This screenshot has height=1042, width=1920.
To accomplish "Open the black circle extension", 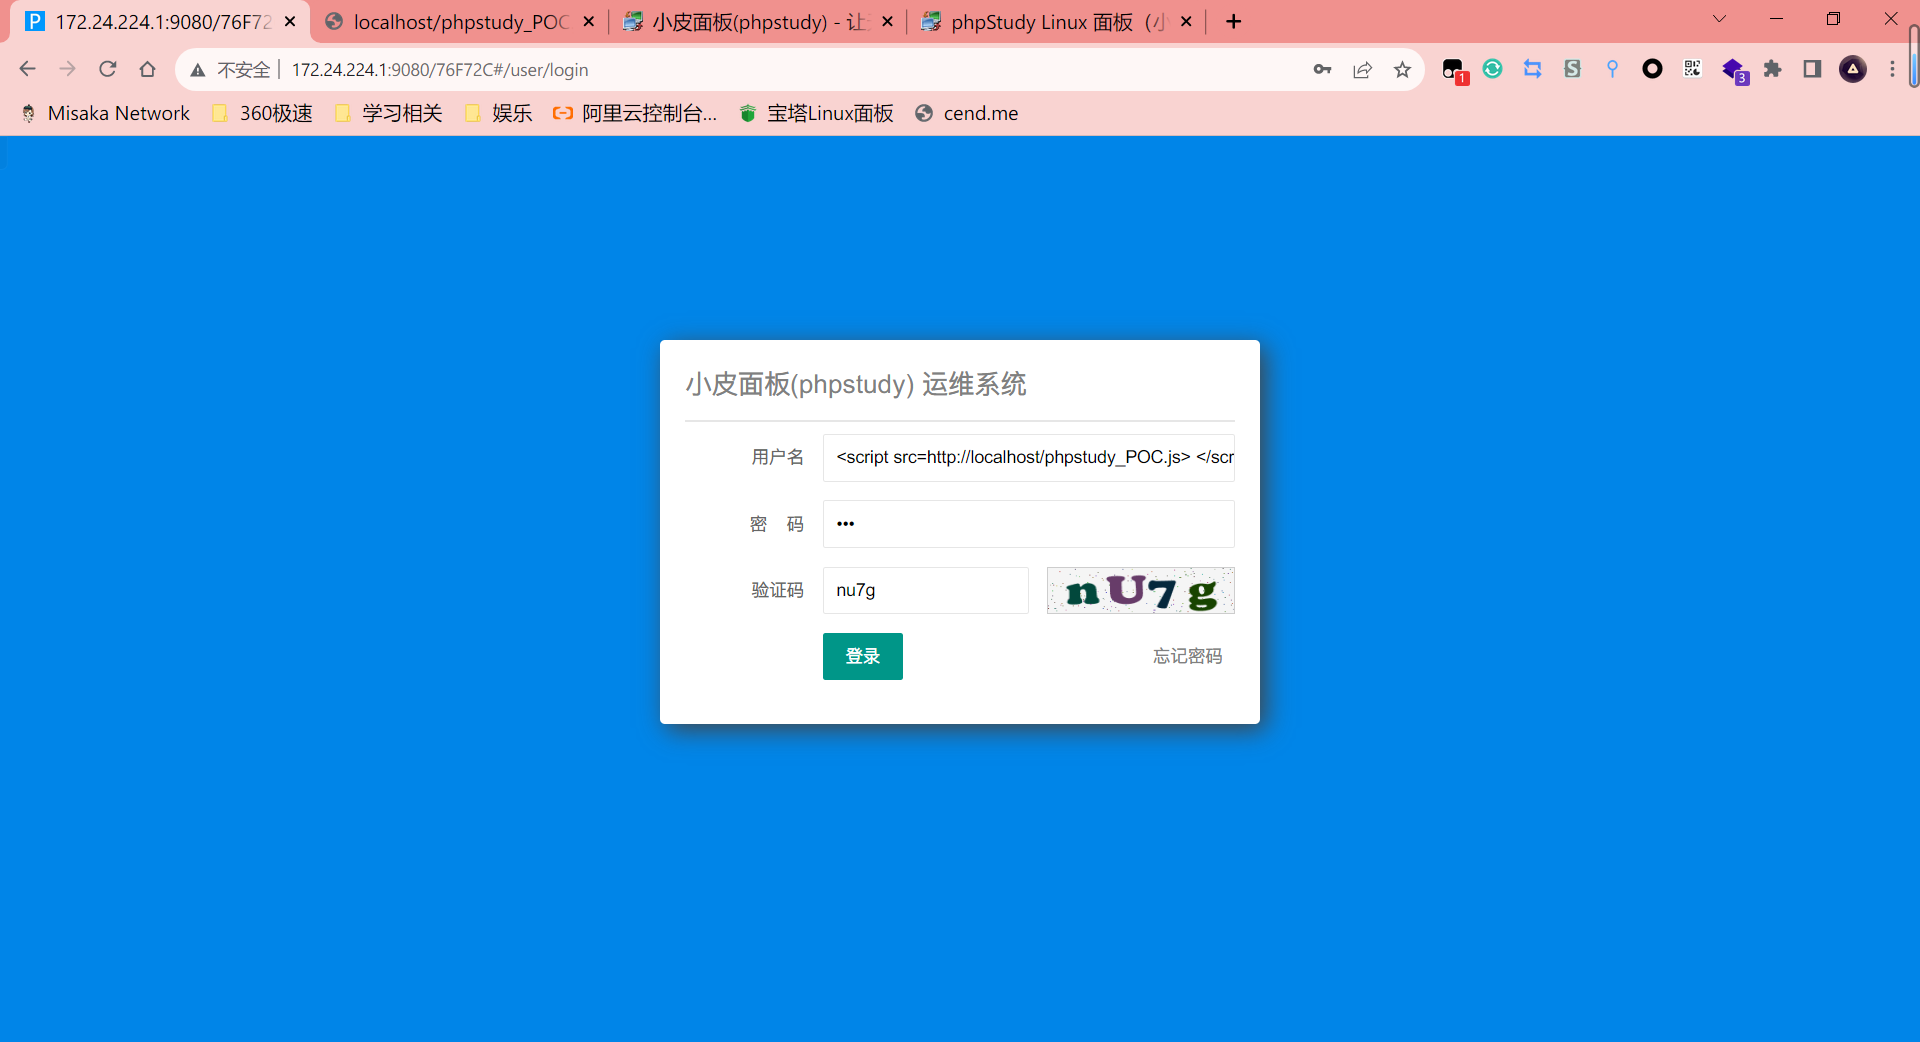I will pos(1652,68).
